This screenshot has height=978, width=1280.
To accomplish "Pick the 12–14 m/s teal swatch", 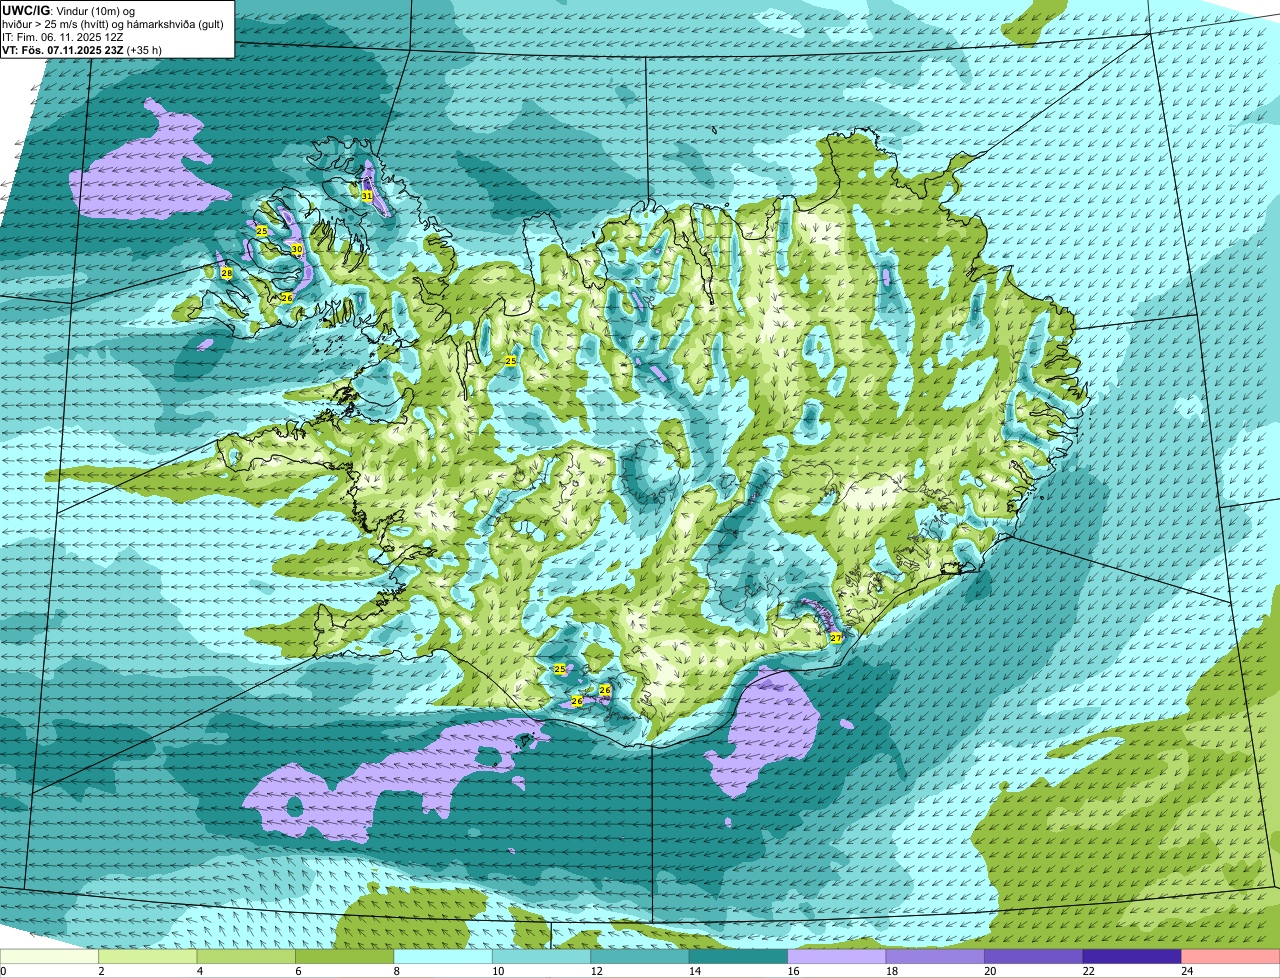I will point(640,957).
